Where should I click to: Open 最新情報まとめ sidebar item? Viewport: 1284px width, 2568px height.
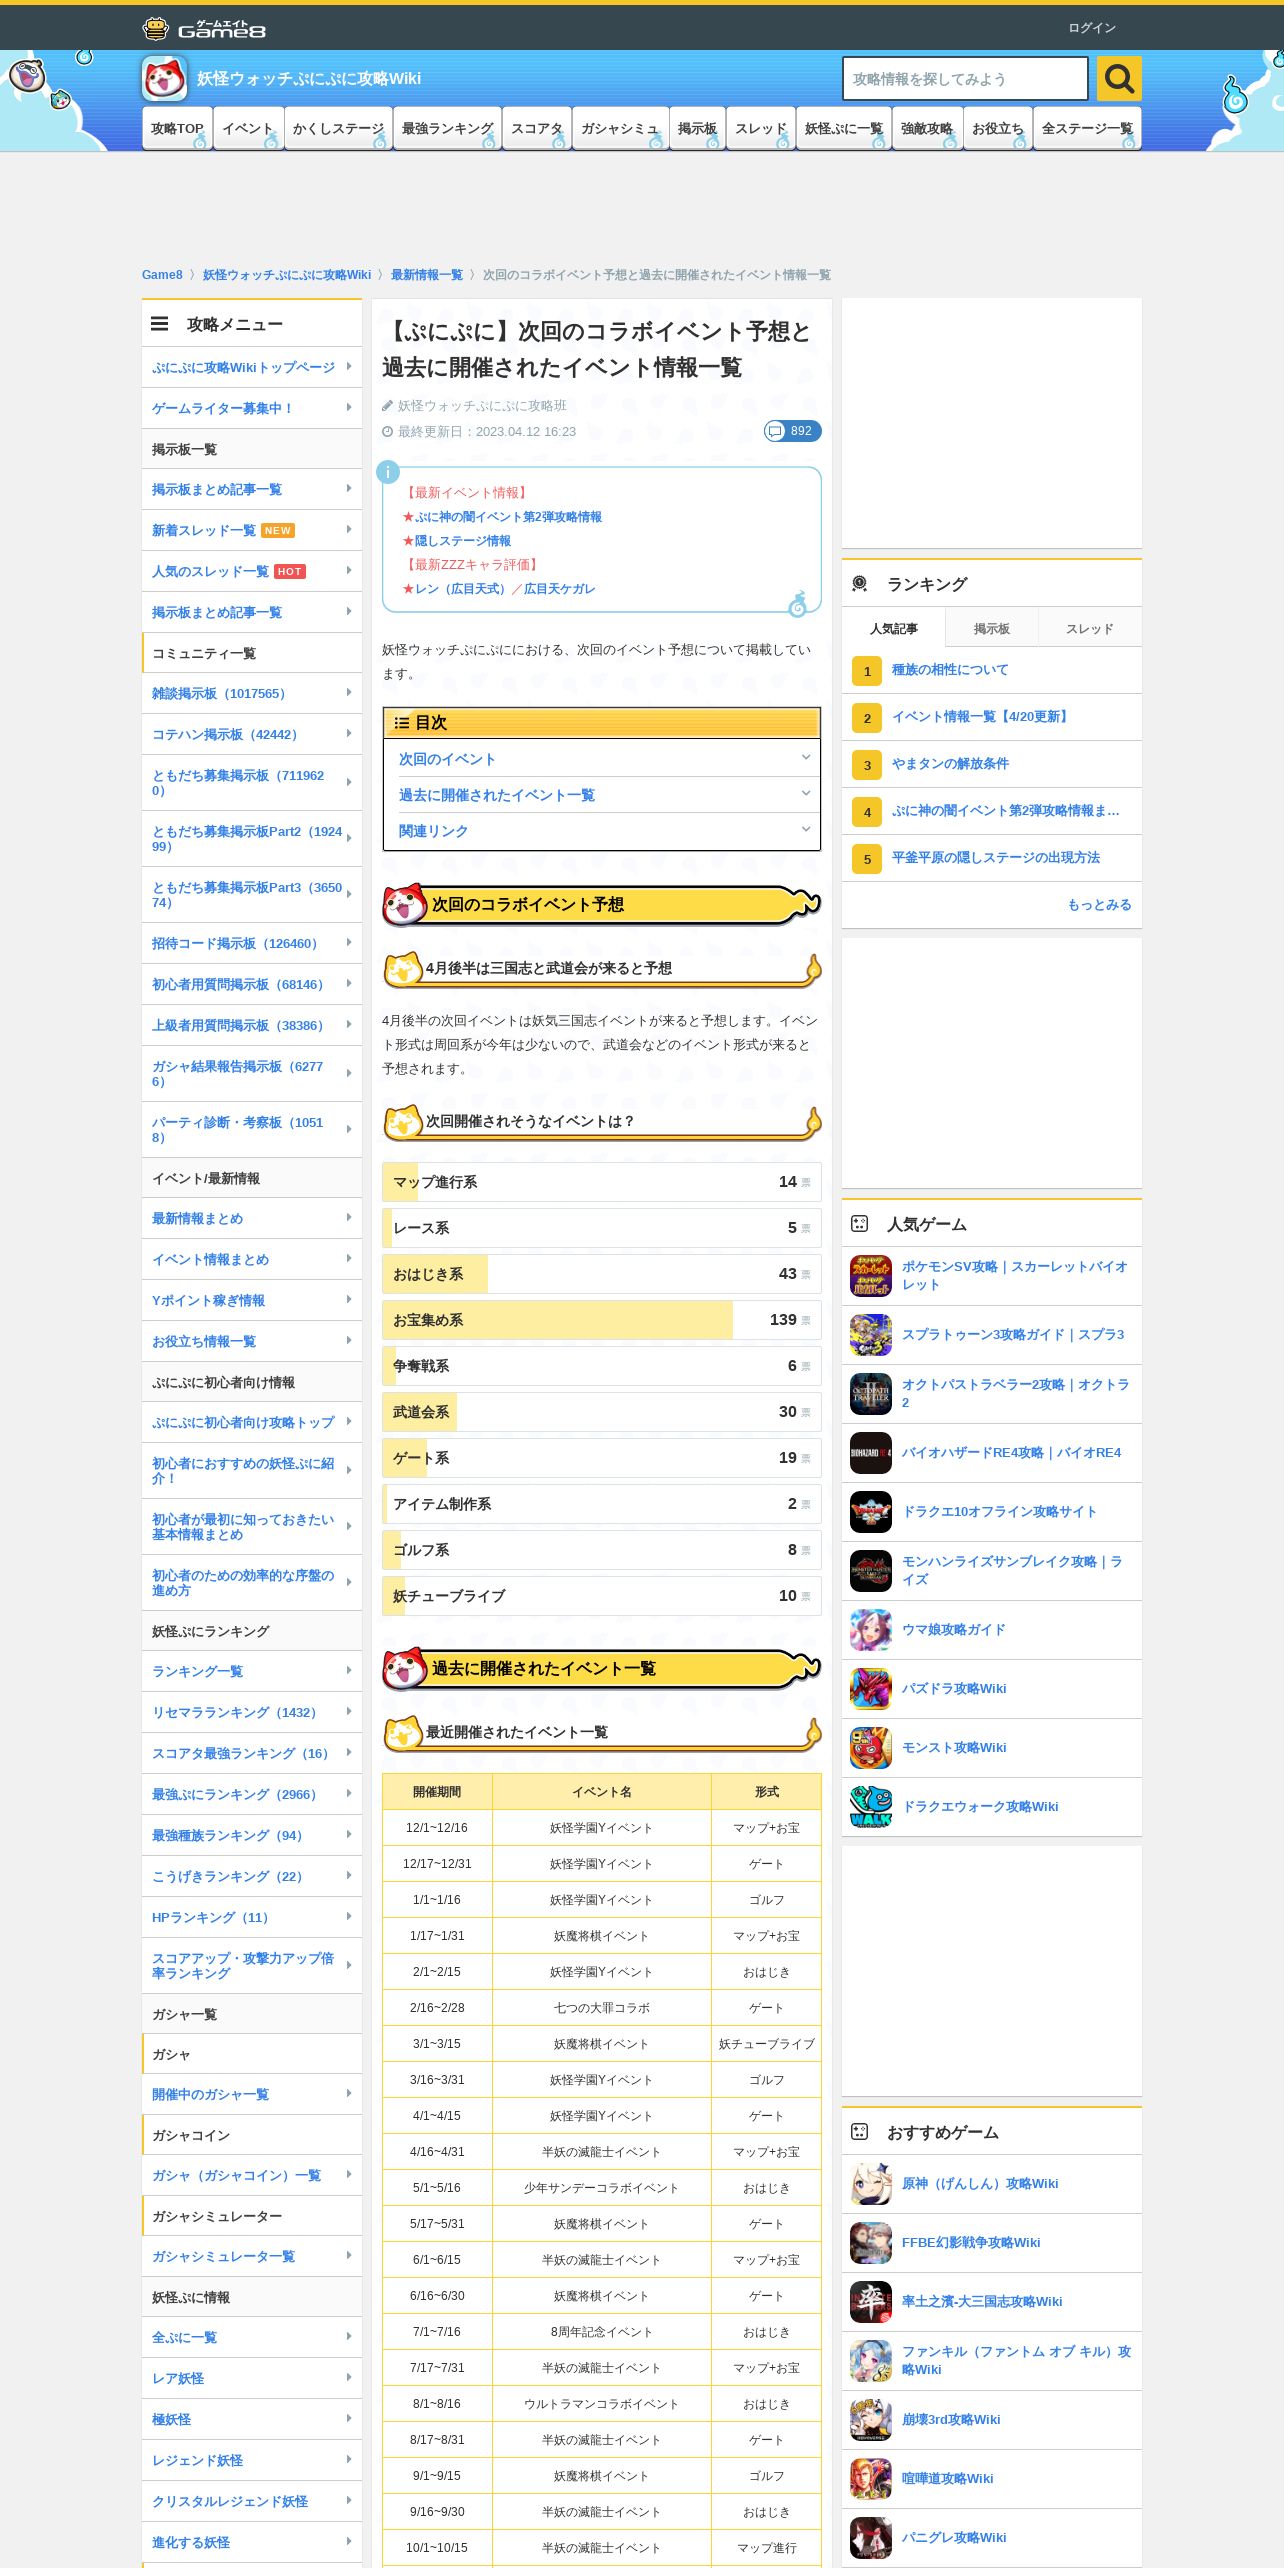coord(252,1218)
